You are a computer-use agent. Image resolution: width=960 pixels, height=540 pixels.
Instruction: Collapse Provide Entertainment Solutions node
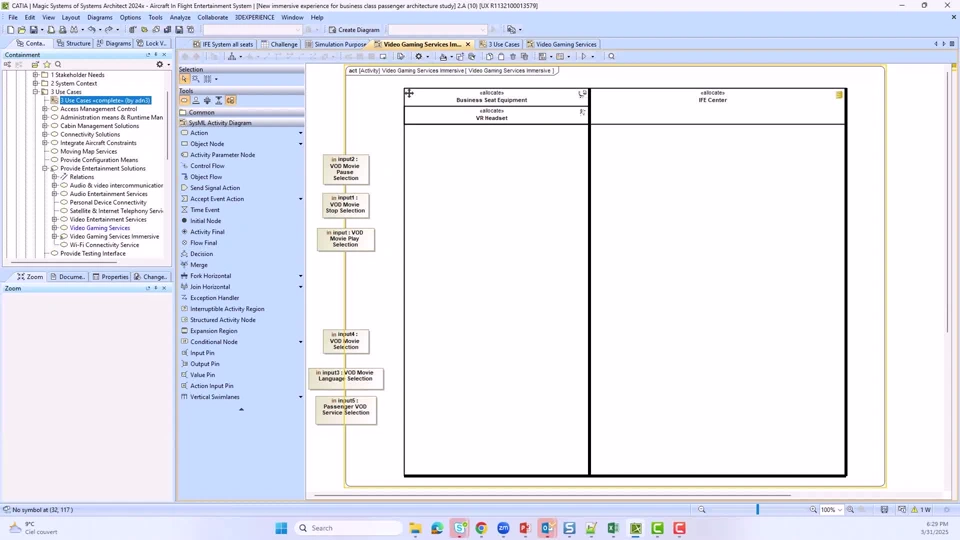click(45, 168)
